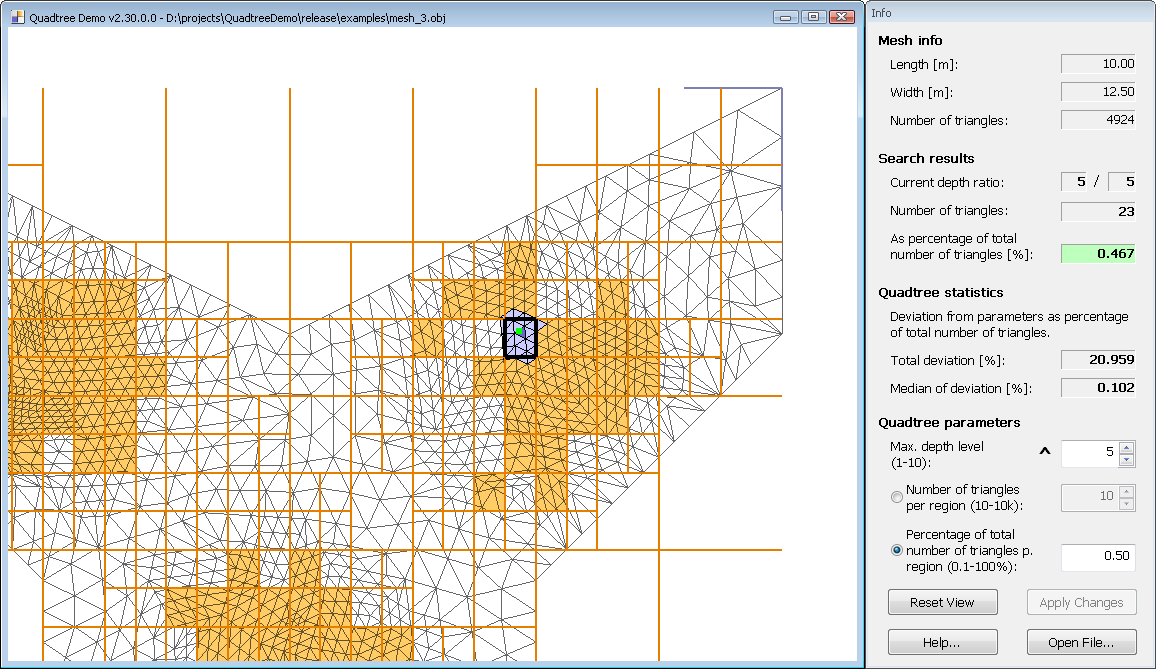Click the mesh_3.obj title bar

pos(400,16)
